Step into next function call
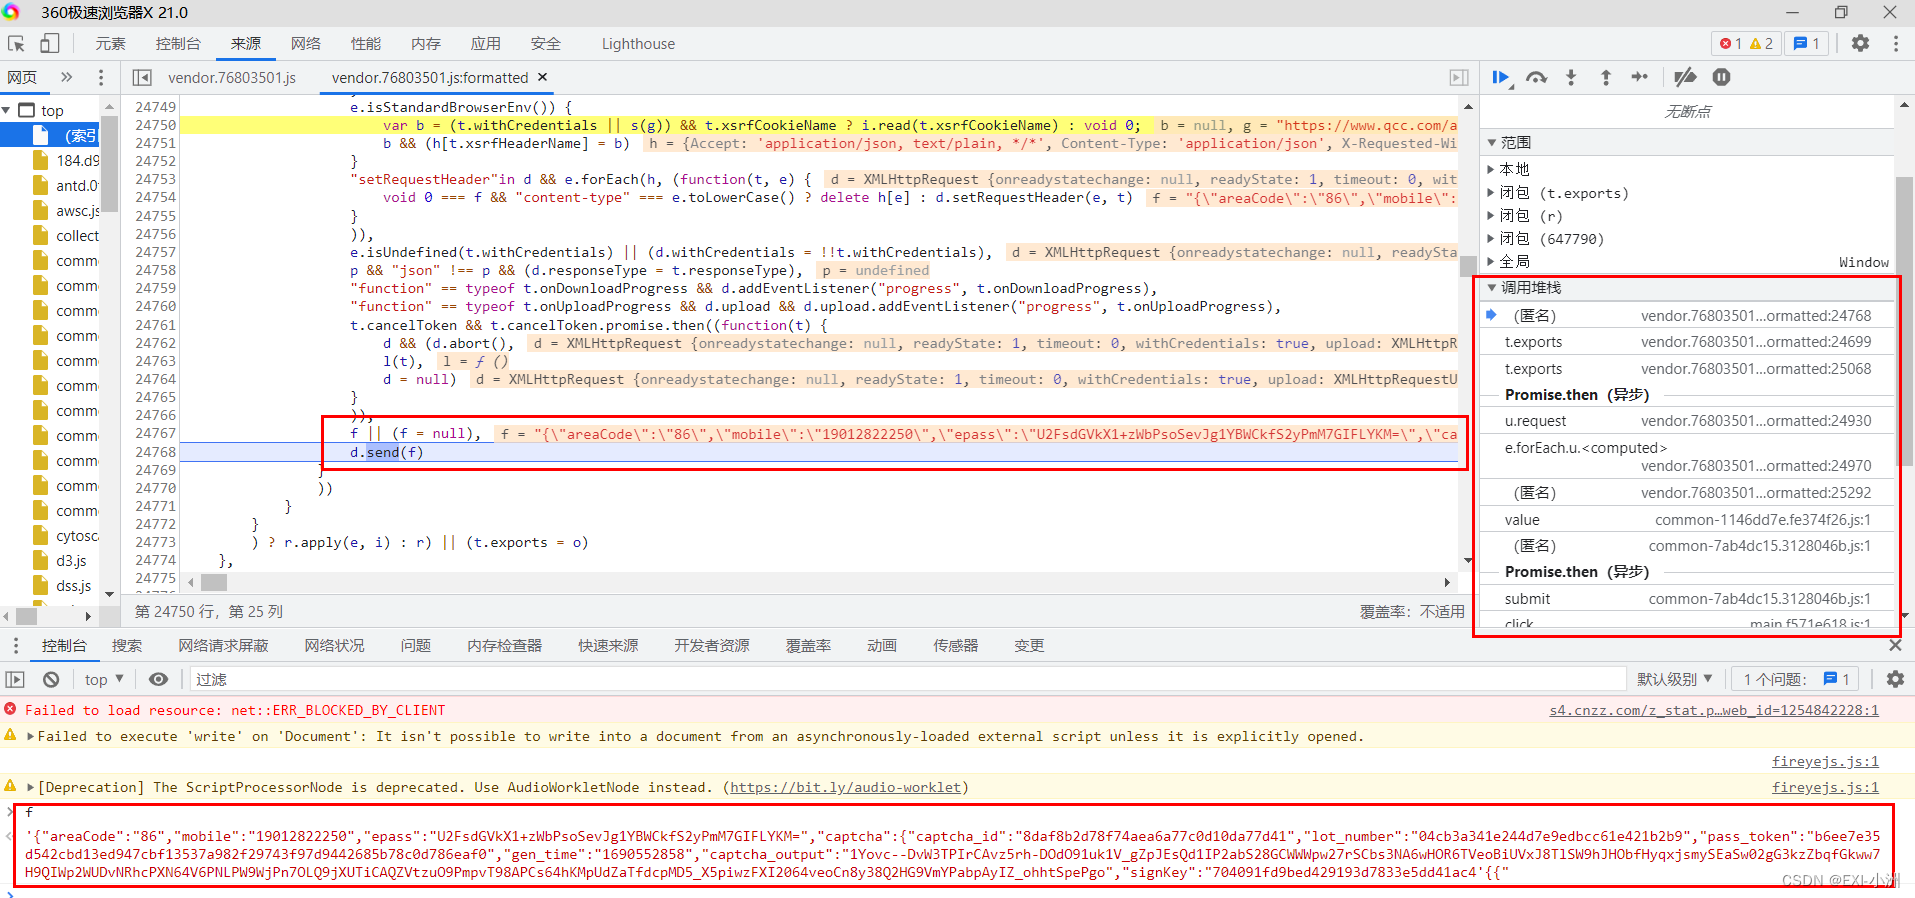The width and height of the screenshot is (1915, 898). (x=1571, y=77)
